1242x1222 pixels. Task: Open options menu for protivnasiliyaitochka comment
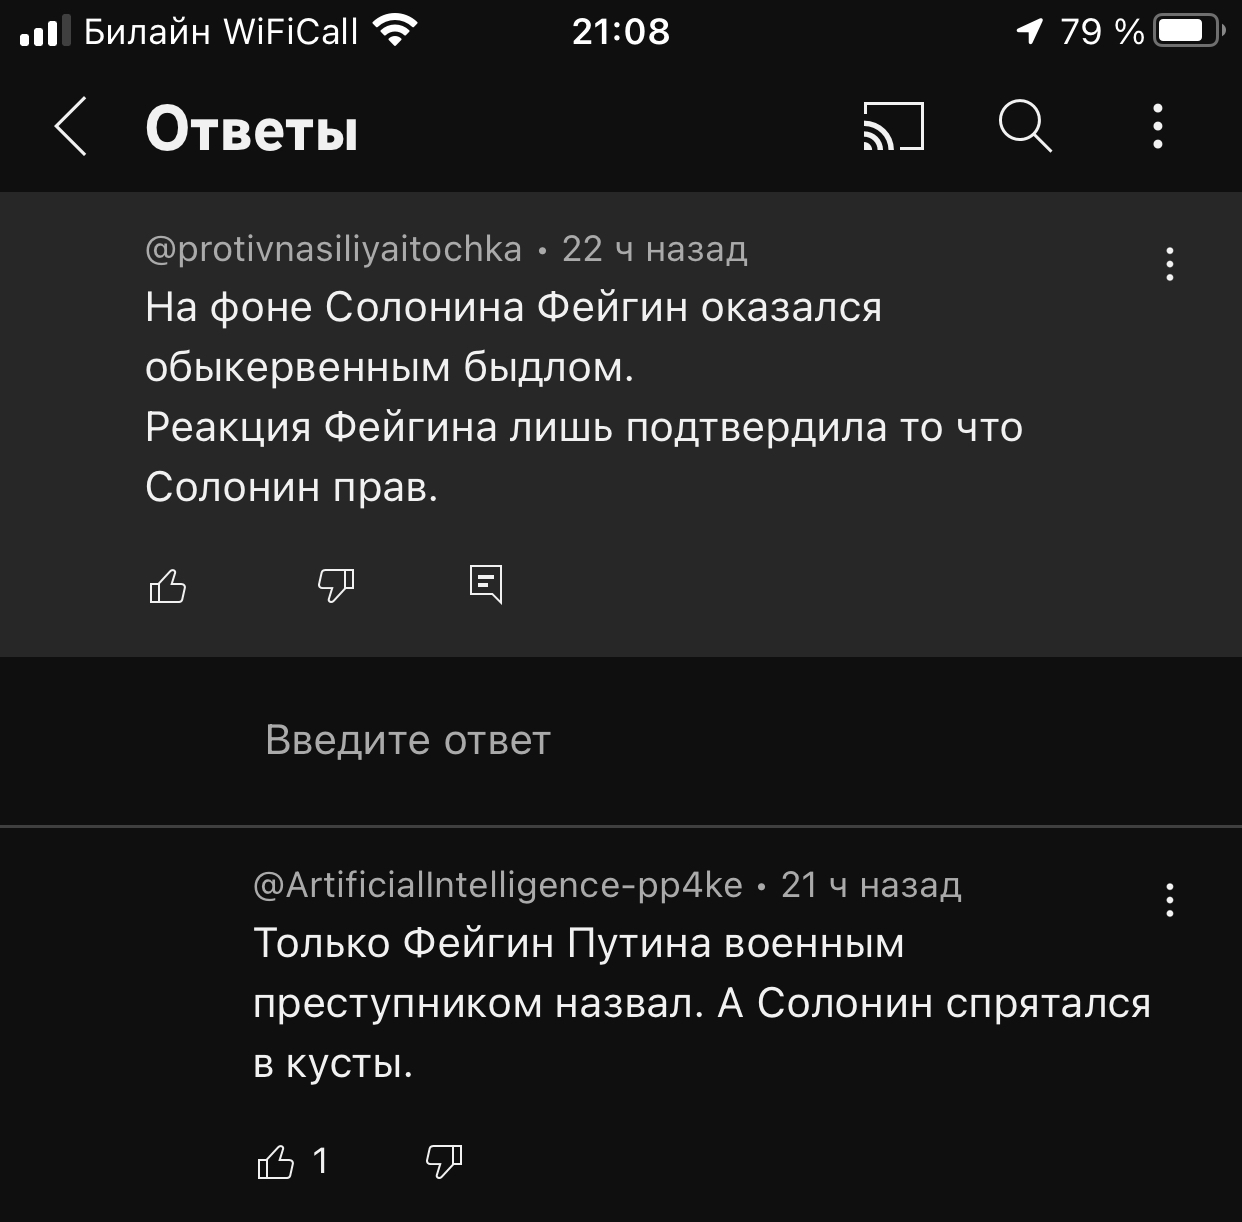tap(1169, 264)
